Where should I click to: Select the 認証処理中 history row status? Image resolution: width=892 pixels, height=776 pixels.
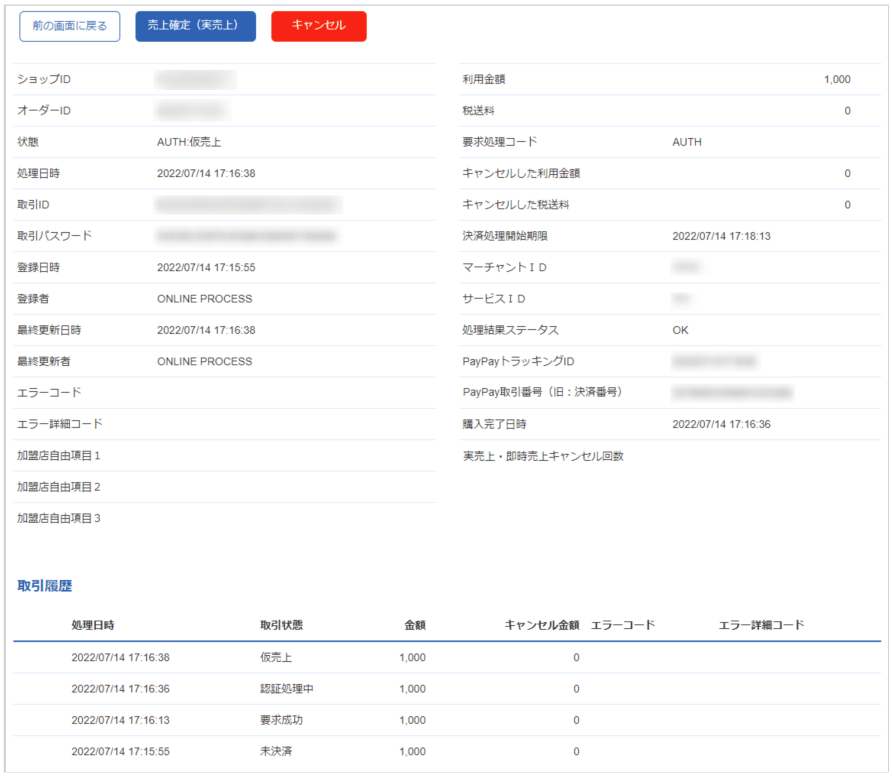(287, 689)
